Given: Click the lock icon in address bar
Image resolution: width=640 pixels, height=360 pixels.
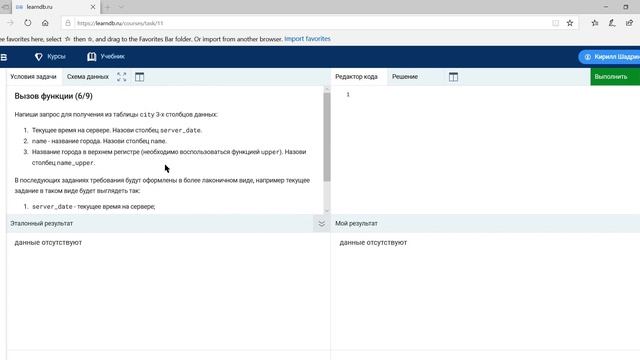Looking at the screenshot, I should [68, 23].
